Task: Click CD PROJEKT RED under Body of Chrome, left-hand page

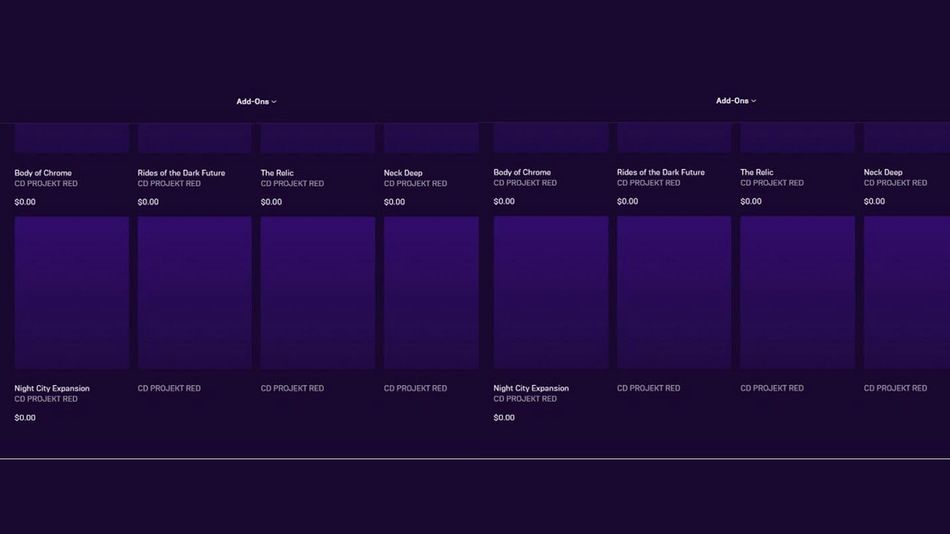Action: click(x=46, y=184)
